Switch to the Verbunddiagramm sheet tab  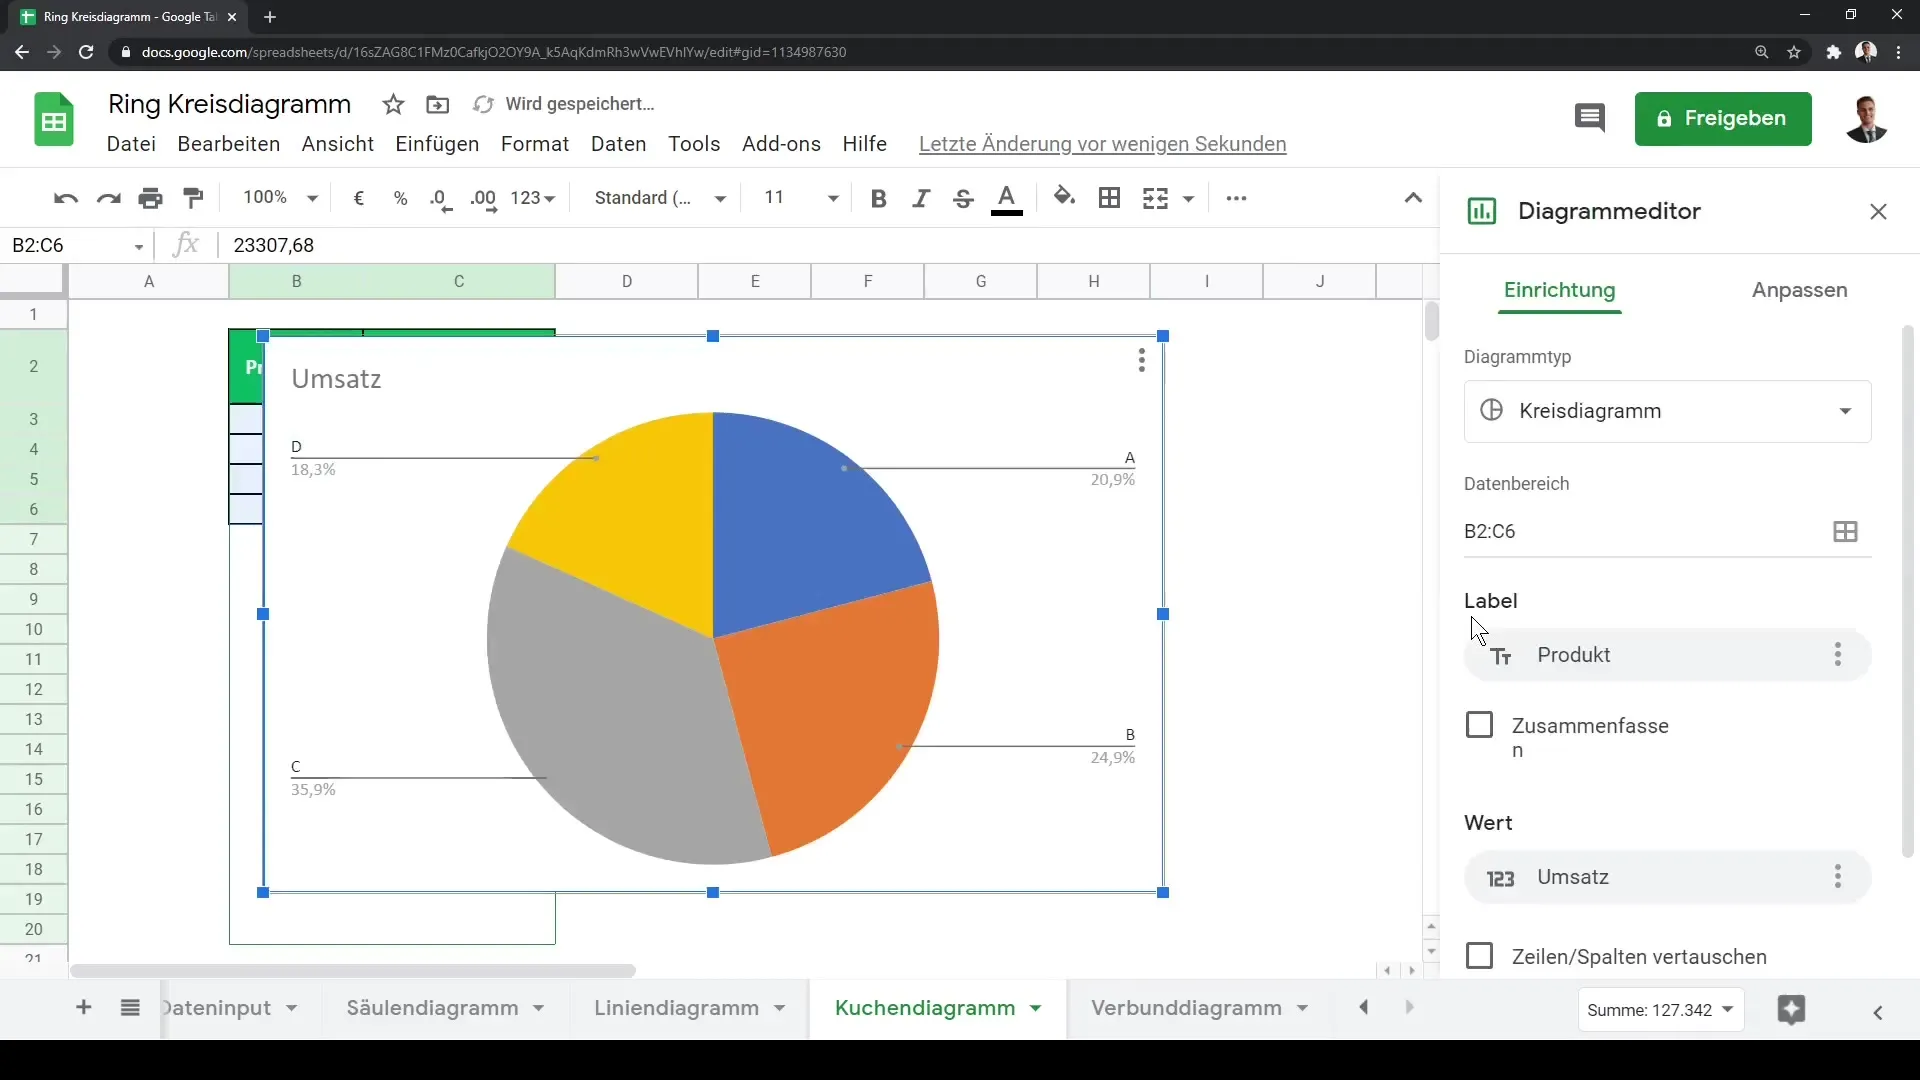1186,1008
